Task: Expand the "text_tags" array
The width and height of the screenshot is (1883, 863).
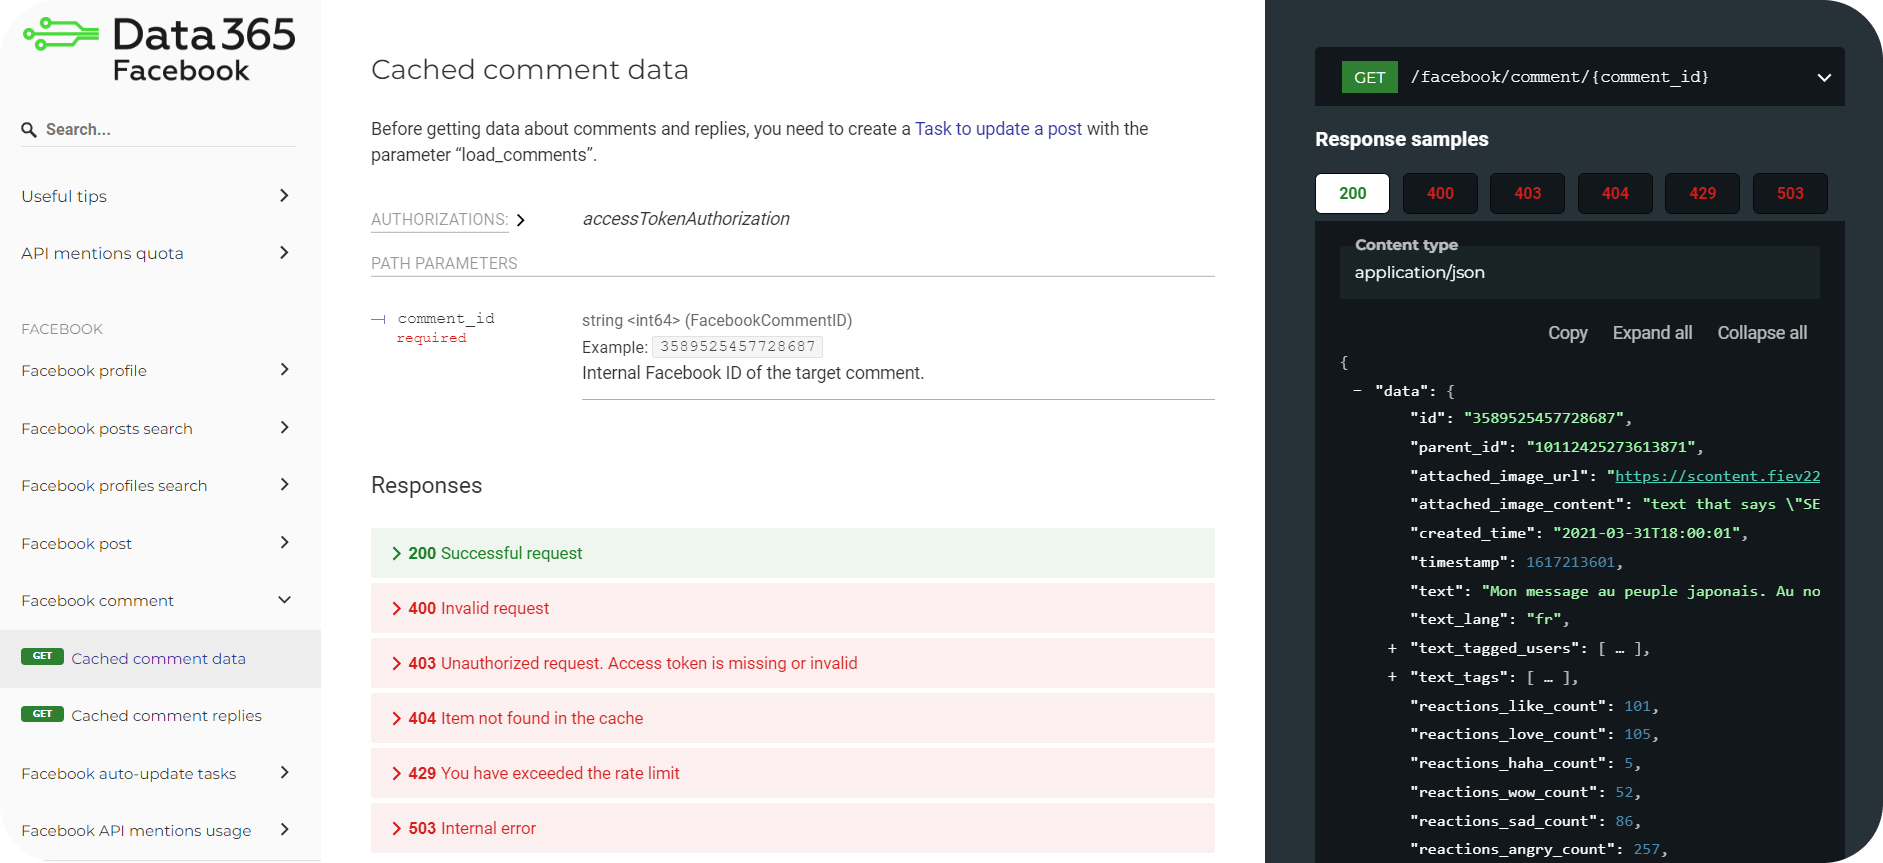Action: pos(1392,677)
